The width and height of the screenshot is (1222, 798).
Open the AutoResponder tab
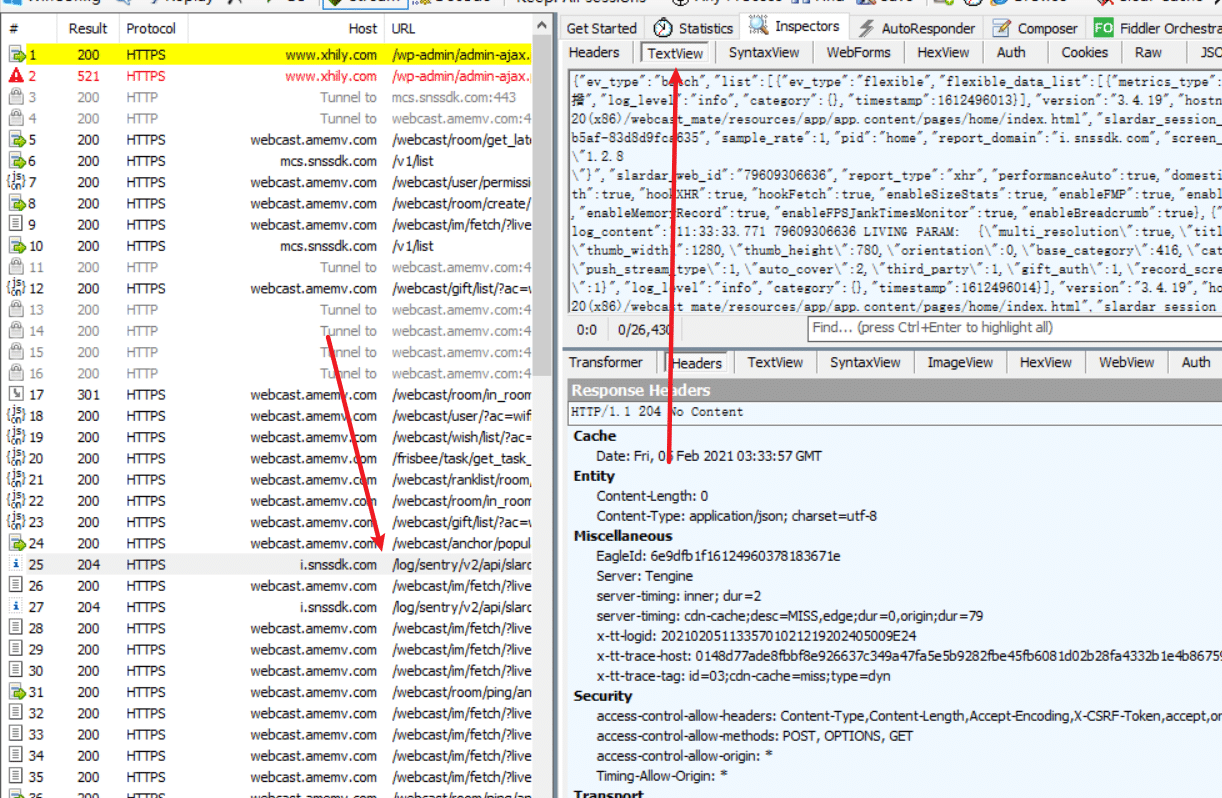point(919,28)
